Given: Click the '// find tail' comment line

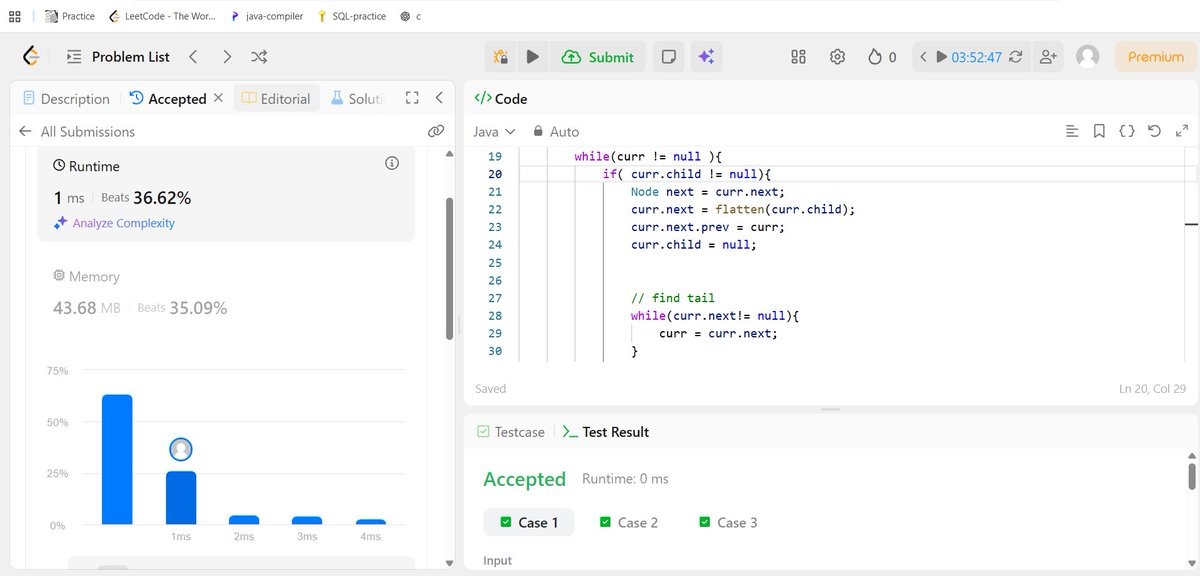Looking at the screenshot, I should [x=672, y=298].
